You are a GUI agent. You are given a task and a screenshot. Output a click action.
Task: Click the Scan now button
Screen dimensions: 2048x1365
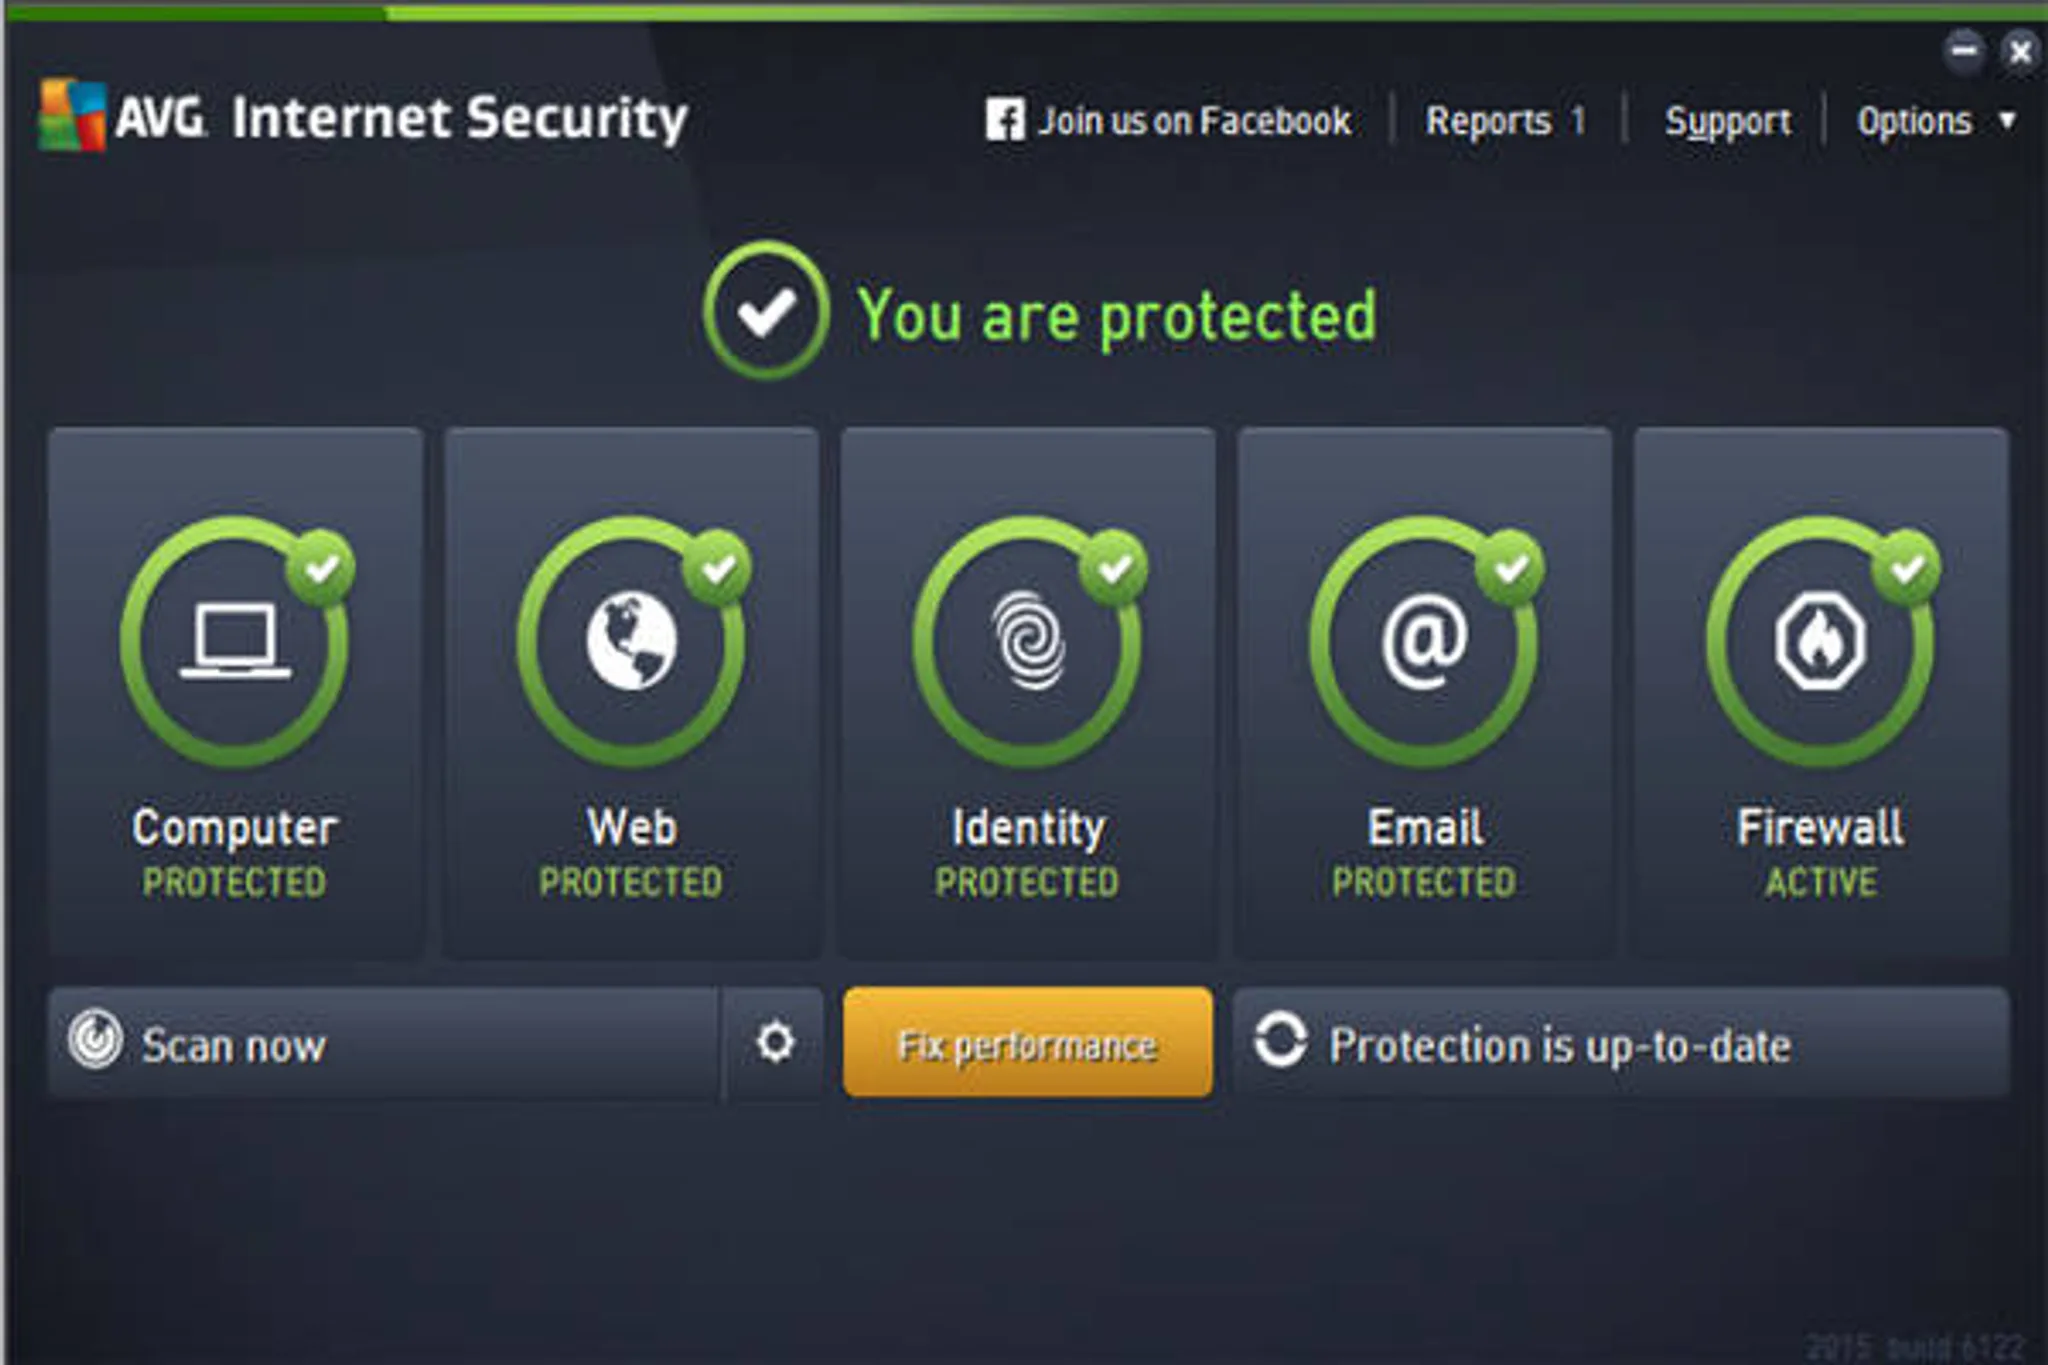click(x=383, y=1044)
